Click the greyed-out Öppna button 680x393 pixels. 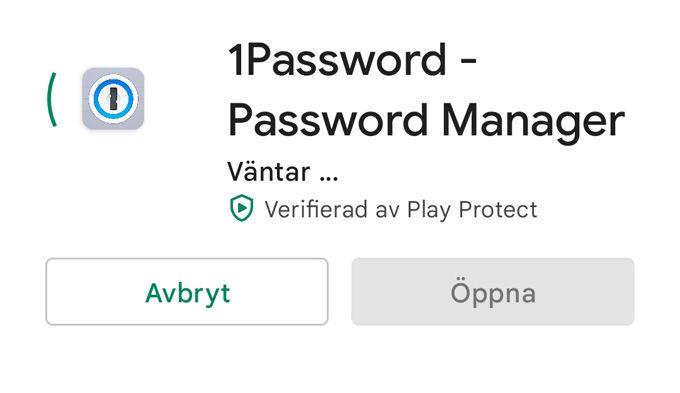[x=493, y=291]
